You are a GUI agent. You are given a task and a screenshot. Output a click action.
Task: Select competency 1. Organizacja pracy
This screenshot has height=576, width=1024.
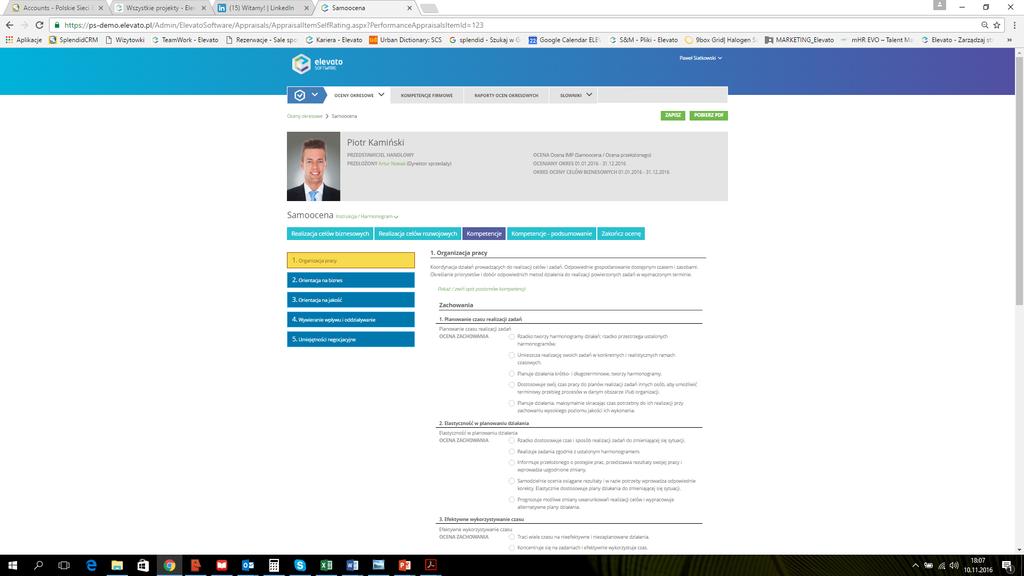pyautogui.click(x=351, y=260)
